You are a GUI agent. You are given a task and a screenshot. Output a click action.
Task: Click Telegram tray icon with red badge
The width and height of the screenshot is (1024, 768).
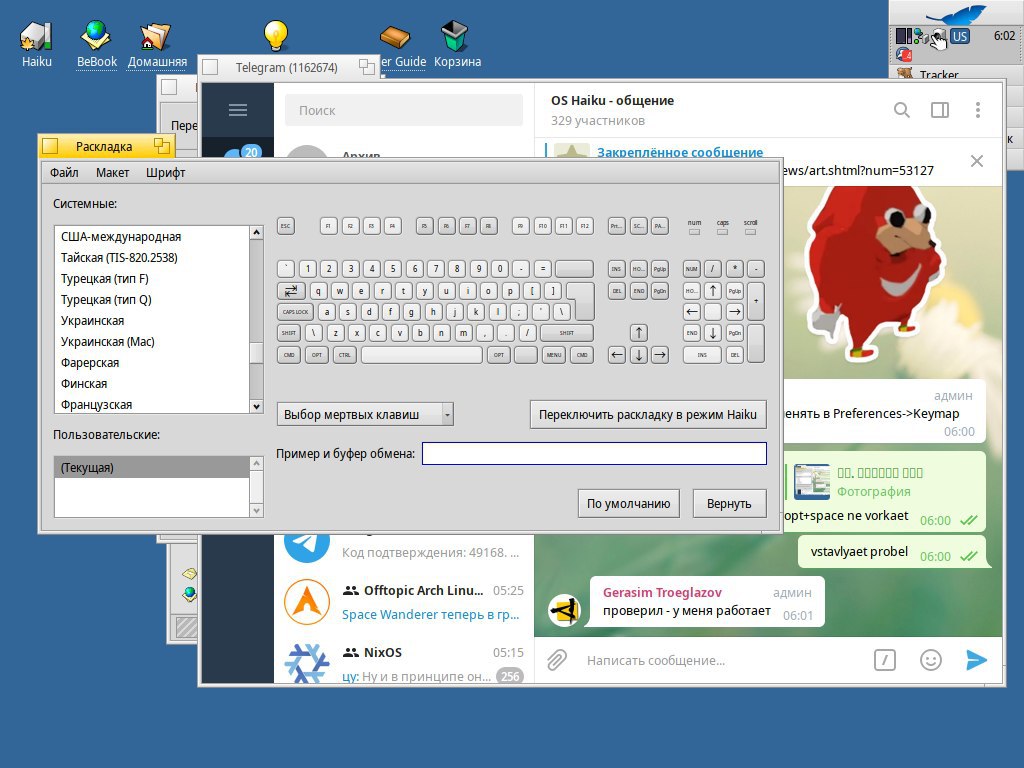click(904, 54)
